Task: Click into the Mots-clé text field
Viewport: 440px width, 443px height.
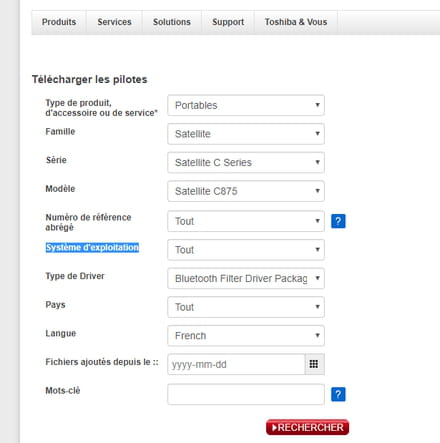Action: [246, 394]
